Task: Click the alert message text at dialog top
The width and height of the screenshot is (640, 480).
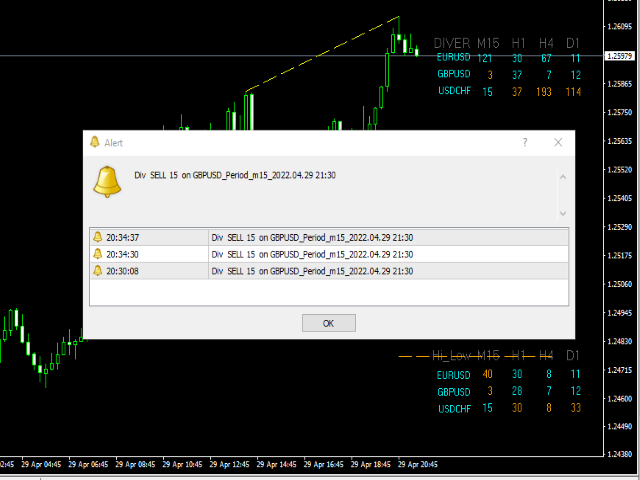Action: pos(235,175)
